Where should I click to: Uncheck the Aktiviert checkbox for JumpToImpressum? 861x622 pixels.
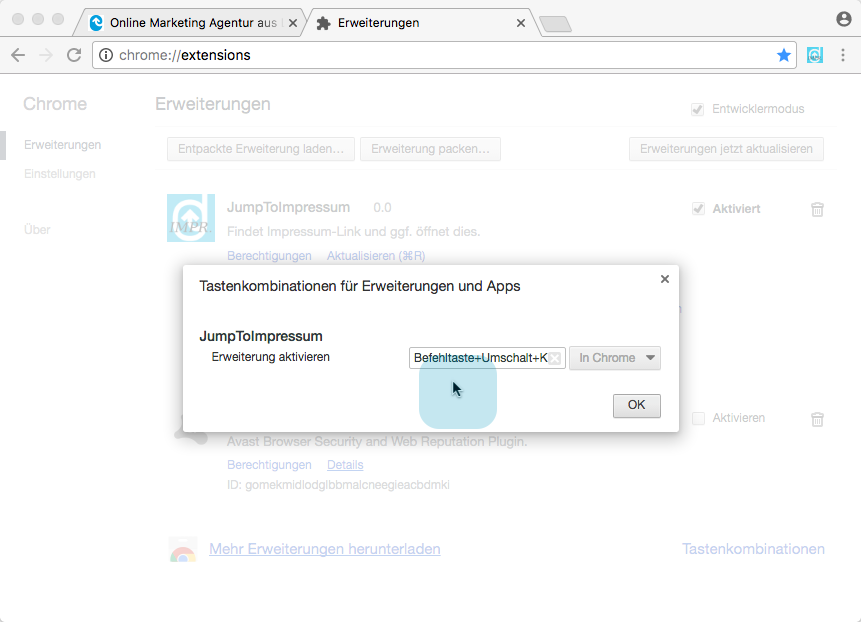click(x=698, y=209)
